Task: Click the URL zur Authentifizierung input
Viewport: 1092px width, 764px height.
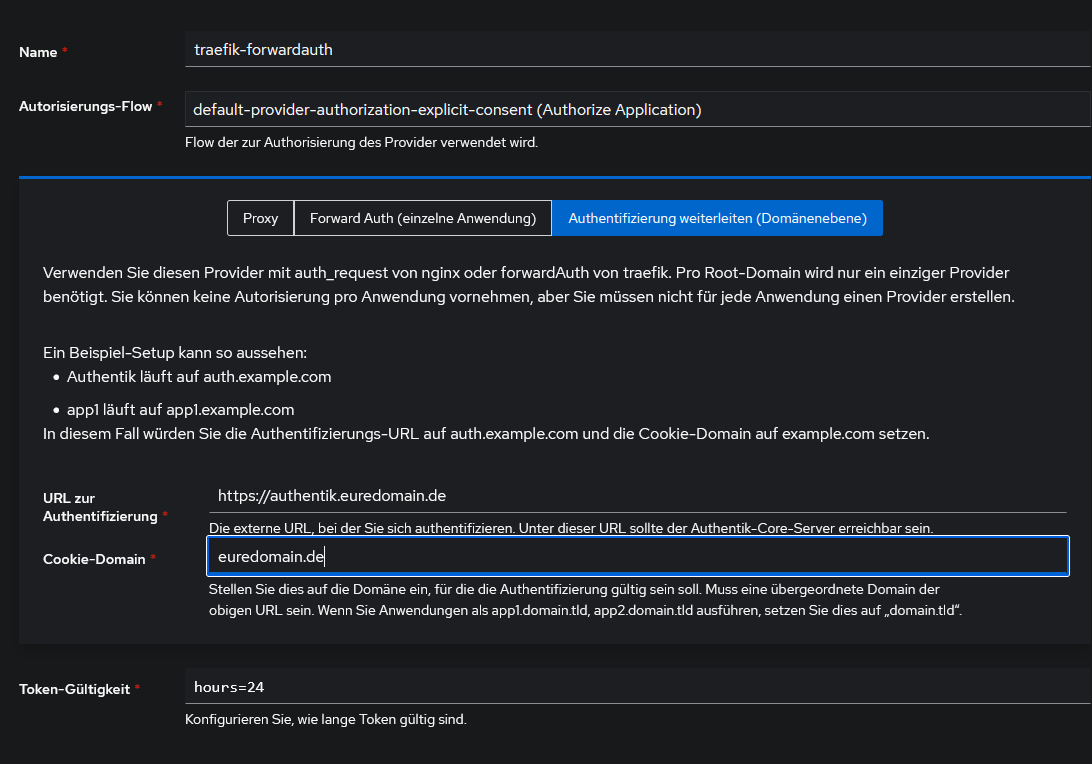Action: point(636,495)
